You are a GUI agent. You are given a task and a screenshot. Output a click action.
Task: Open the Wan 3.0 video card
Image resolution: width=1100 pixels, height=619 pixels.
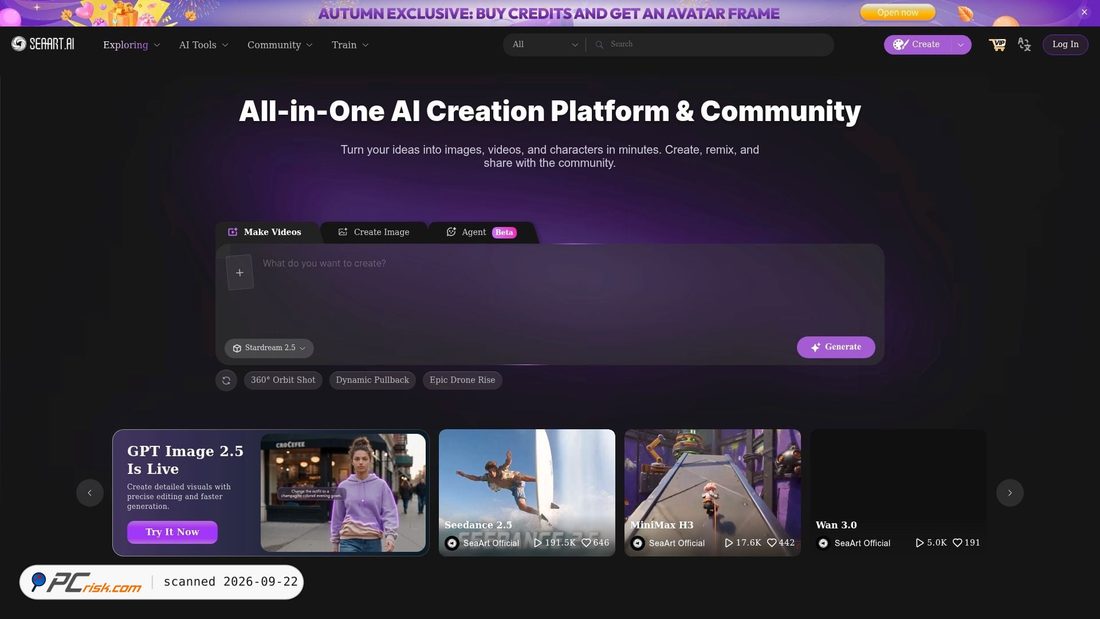tap(898, 493)
